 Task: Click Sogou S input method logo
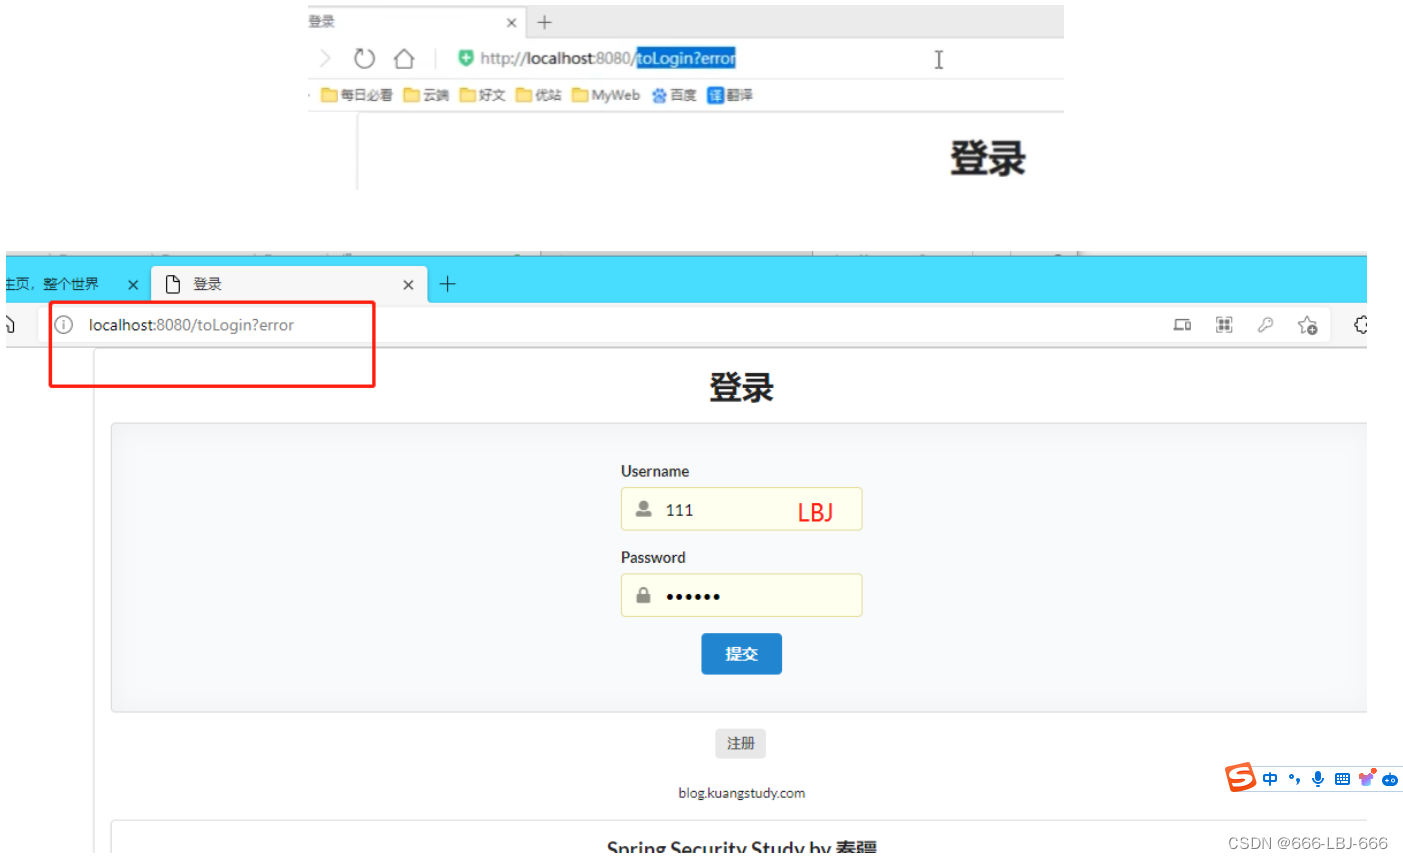tap(1241, 777)
